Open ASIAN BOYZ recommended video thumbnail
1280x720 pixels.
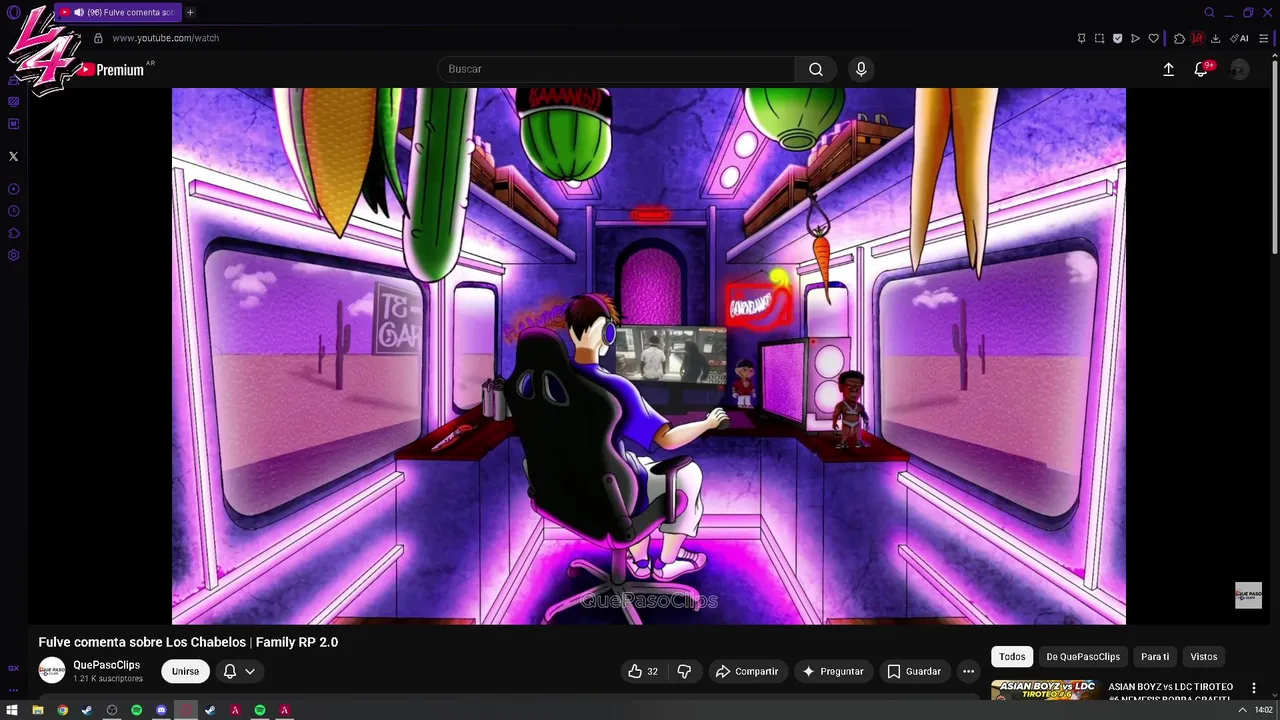[x=1046, y=690]
